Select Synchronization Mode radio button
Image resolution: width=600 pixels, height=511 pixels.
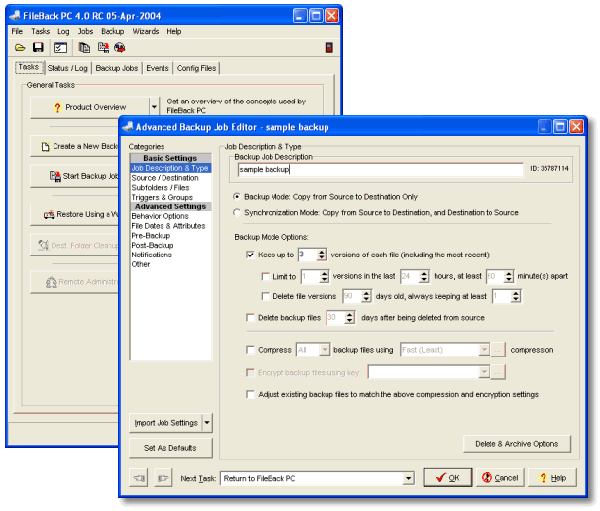click(237, 212)
